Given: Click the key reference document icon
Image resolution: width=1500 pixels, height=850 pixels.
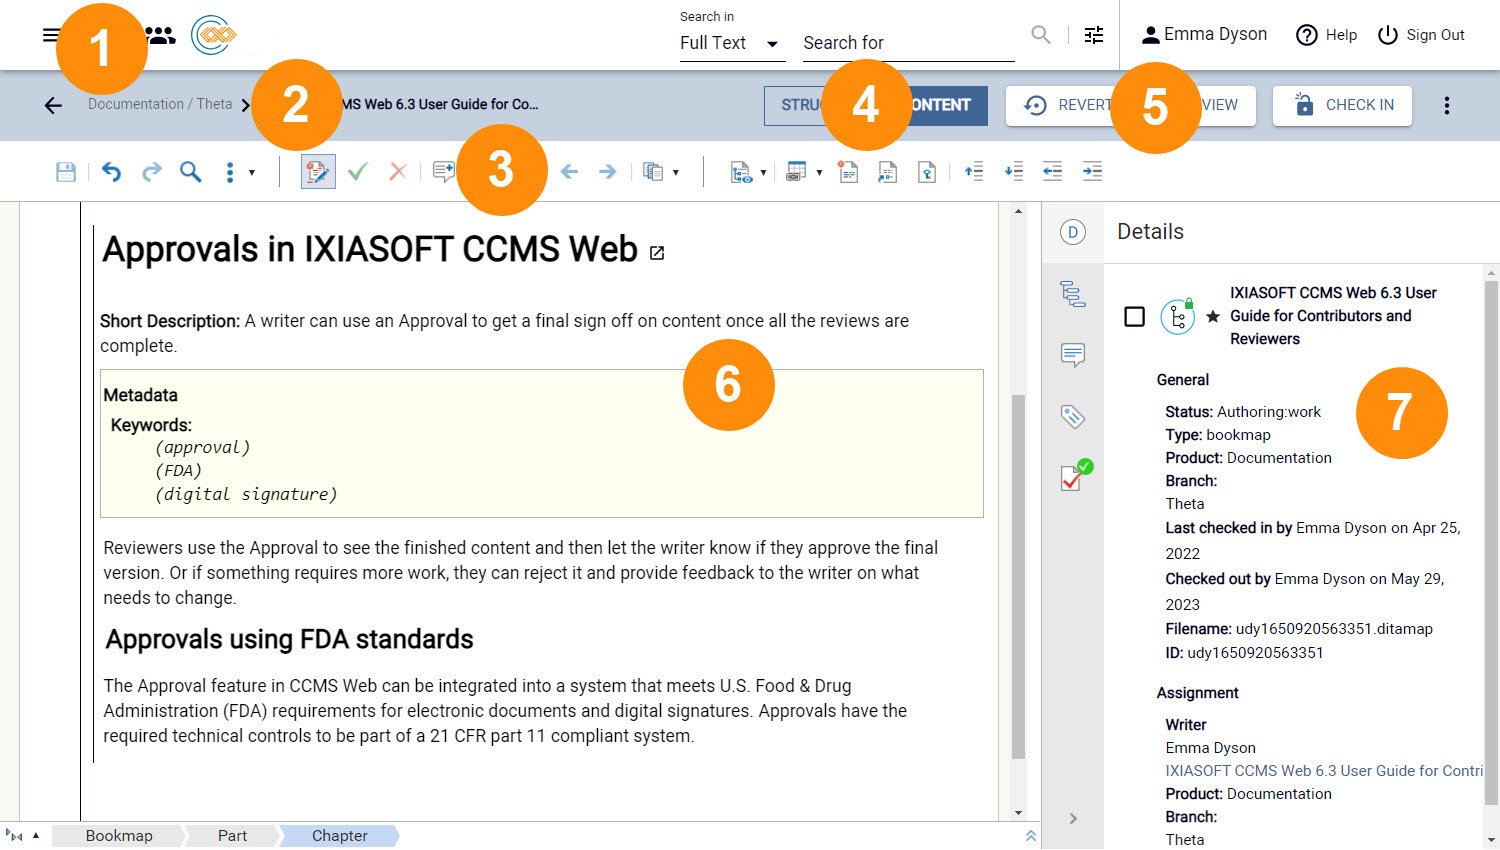Looking at the screenshot, I should 927,172.
